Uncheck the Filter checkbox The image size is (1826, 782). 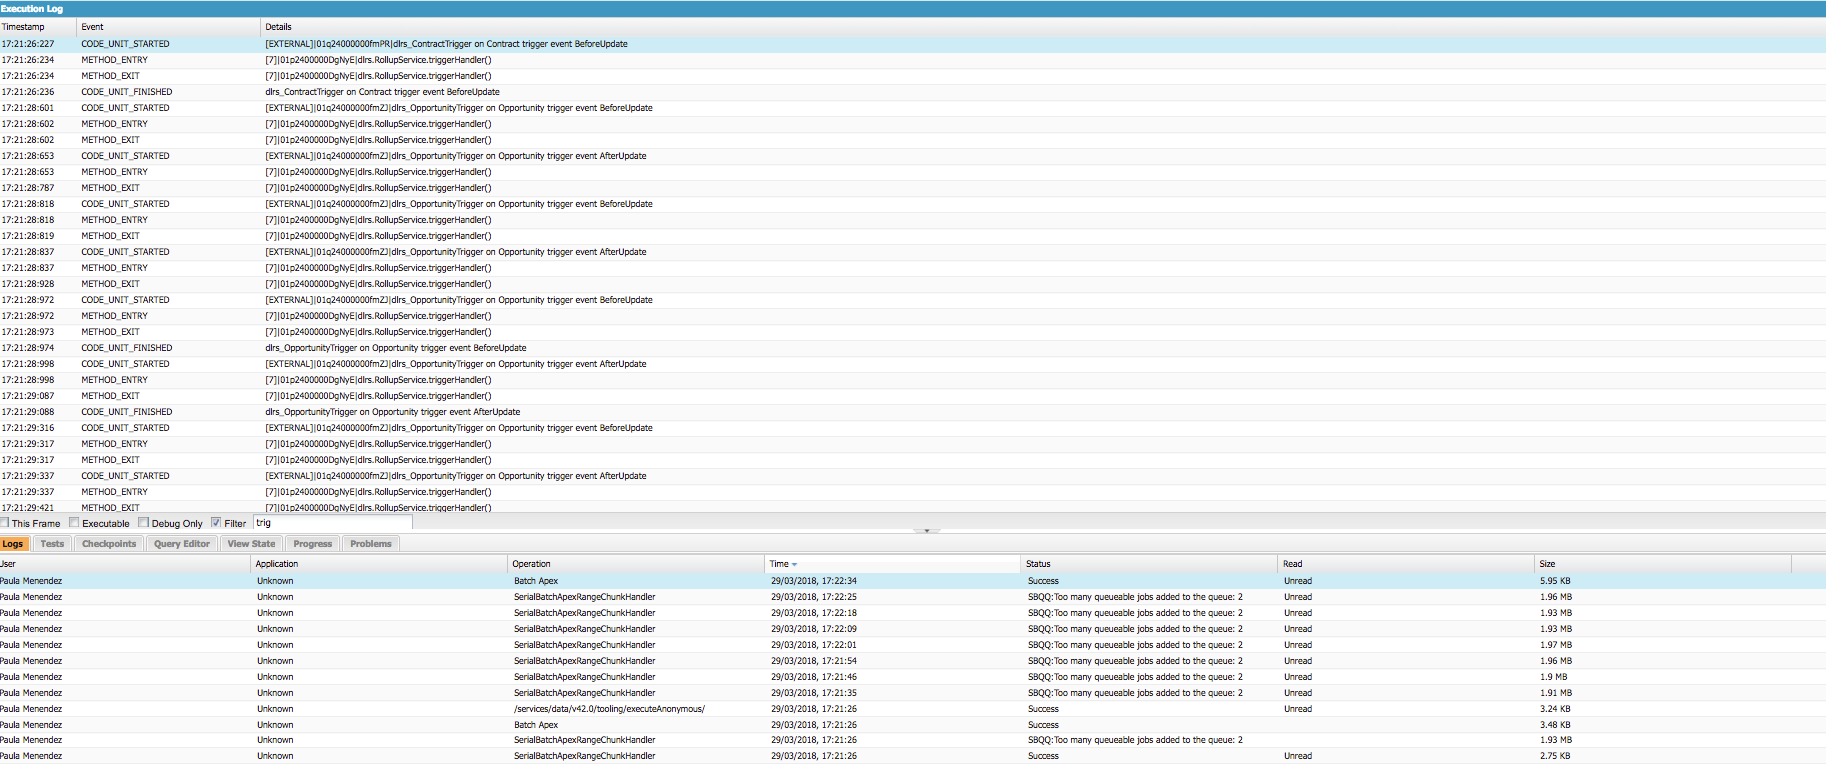216,523
